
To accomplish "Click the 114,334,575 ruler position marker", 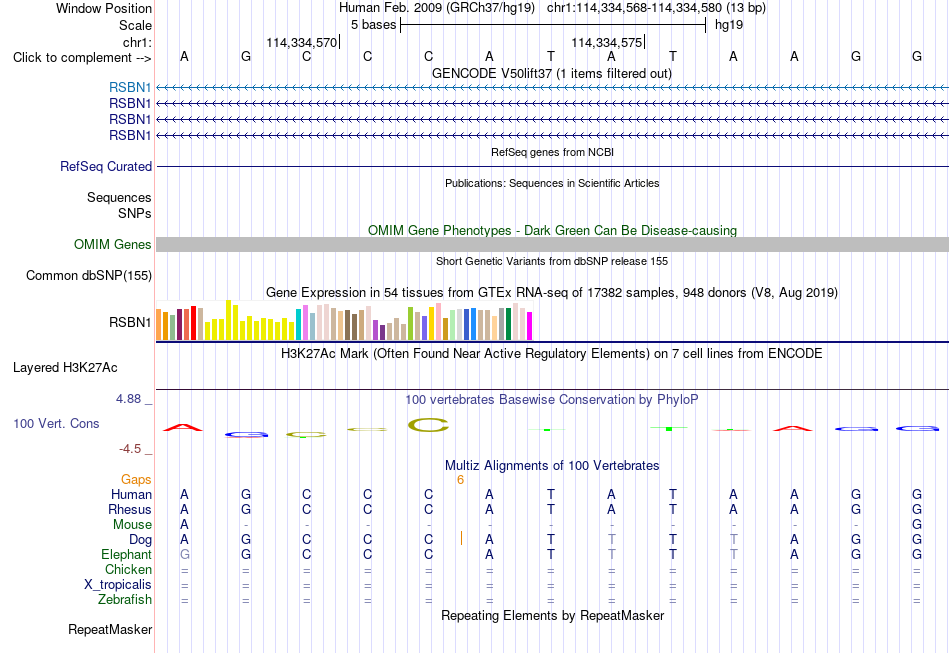I will (x=607, y=42).
